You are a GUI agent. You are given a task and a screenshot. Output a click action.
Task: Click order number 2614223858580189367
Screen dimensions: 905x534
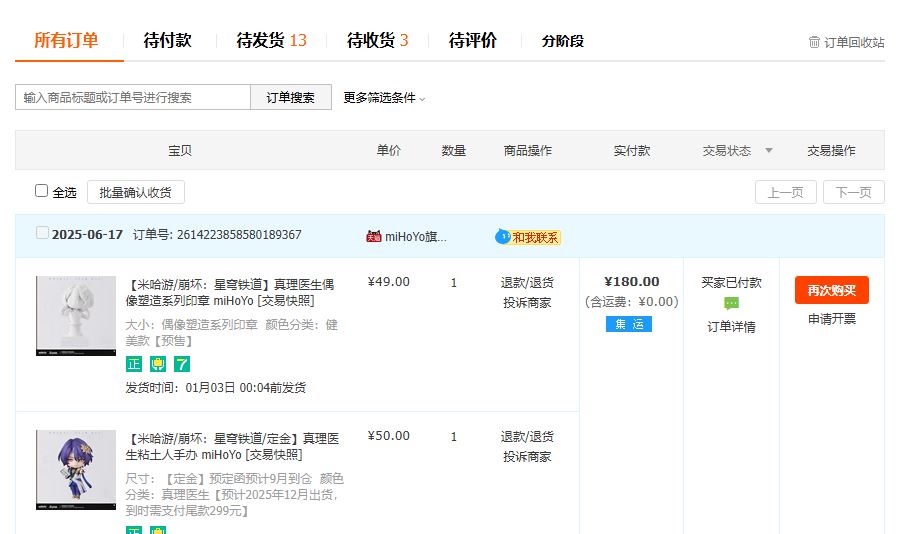tap(239, 235)
